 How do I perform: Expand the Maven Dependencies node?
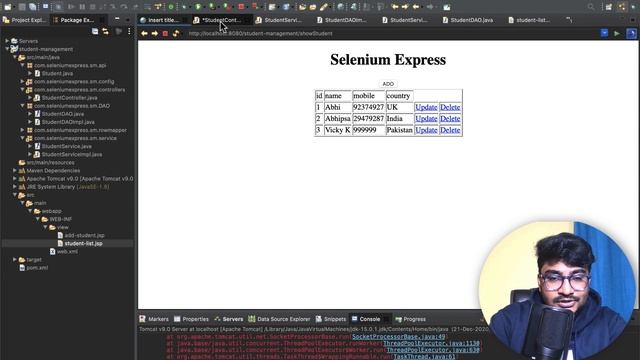point(15,170)
